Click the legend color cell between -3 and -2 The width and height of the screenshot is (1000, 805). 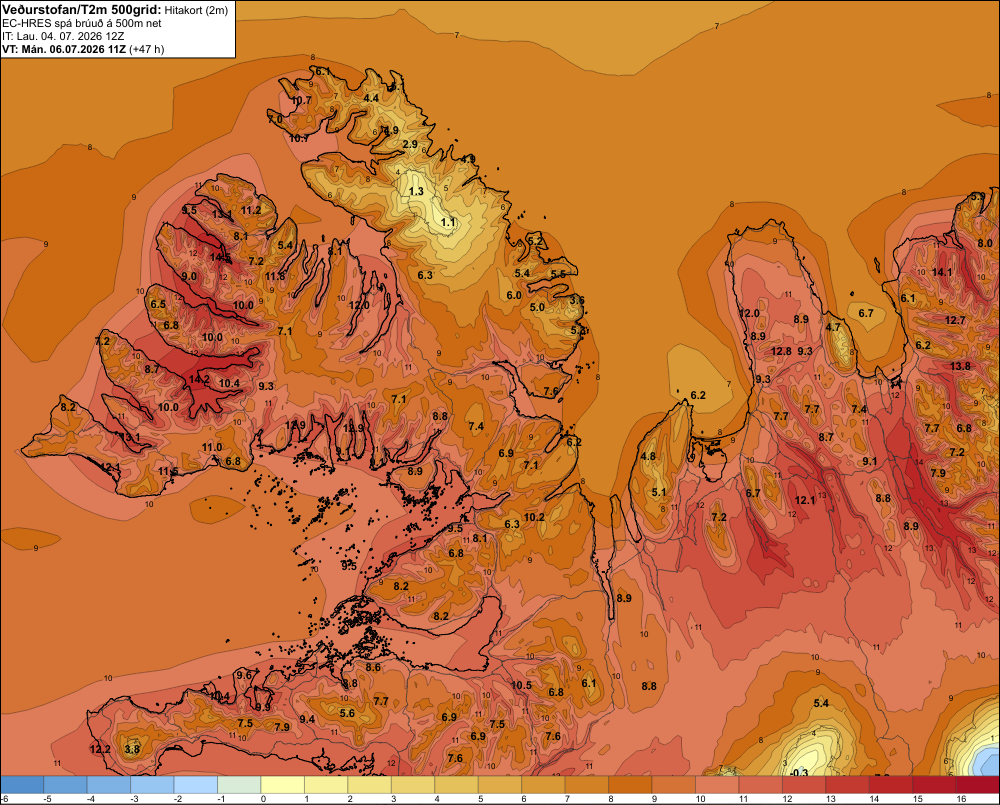coord(152,785)
